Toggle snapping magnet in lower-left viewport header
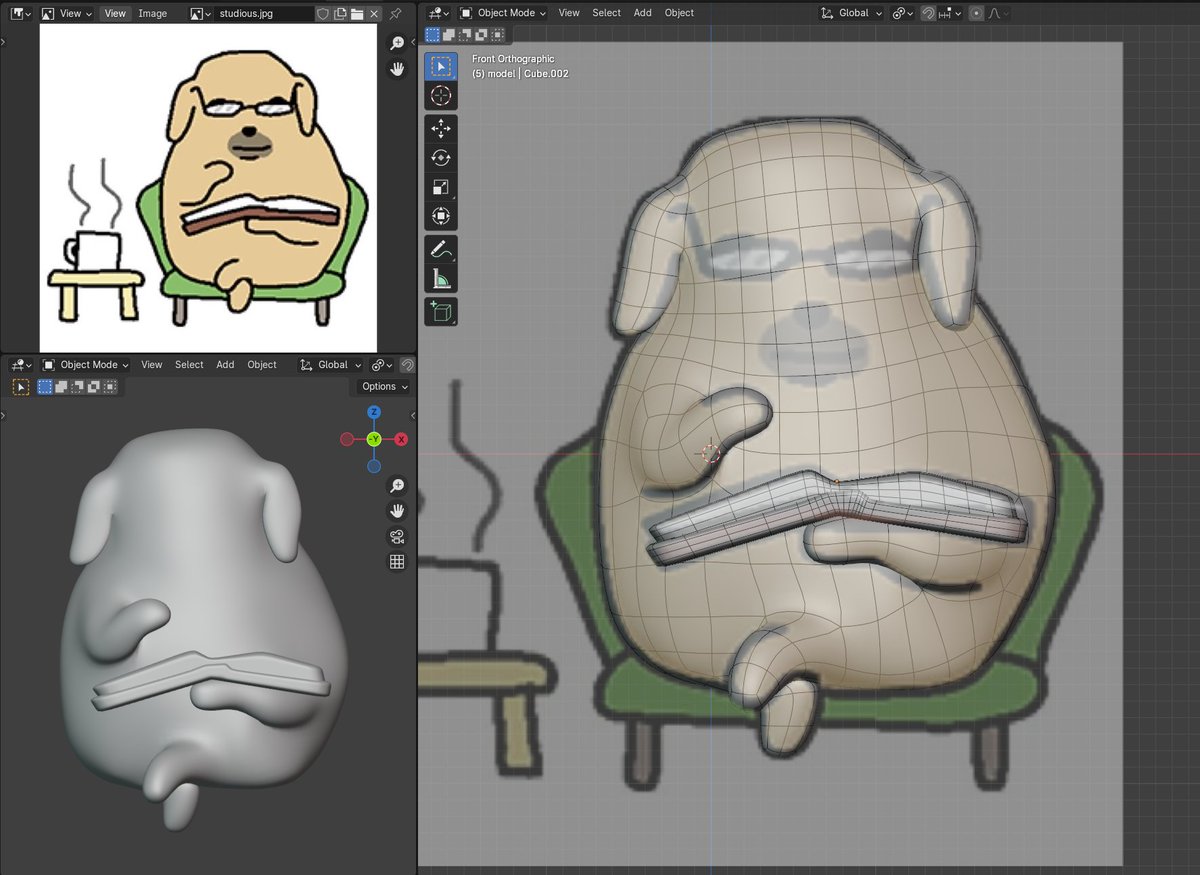 [408, 365]
